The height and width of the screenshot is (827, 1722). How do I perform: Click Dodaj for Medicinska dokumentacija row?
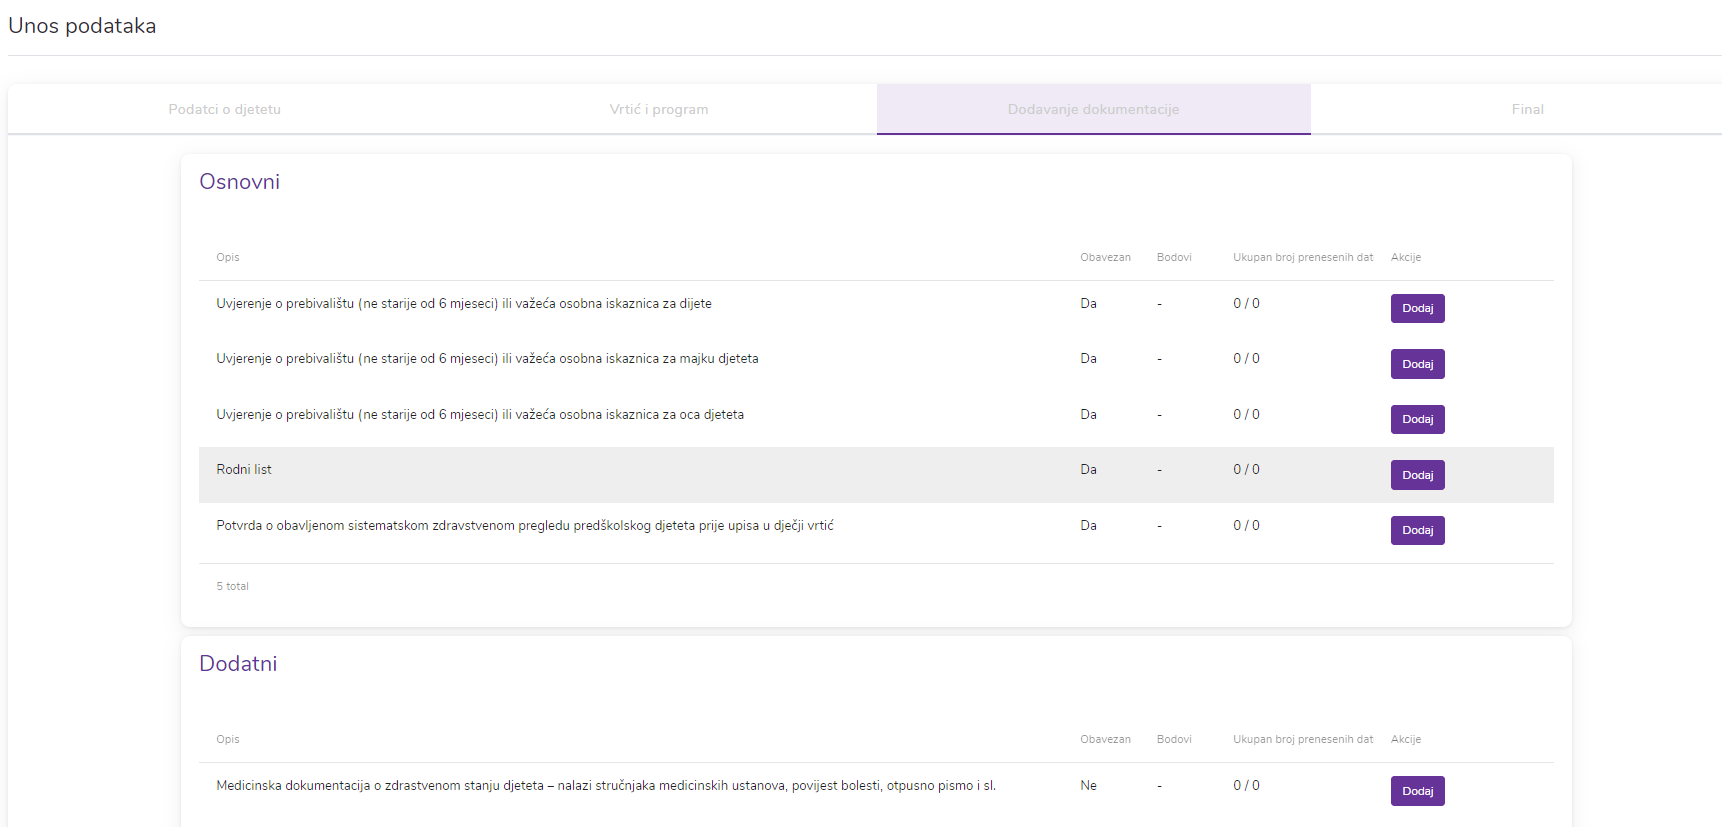click(1417, 791)
